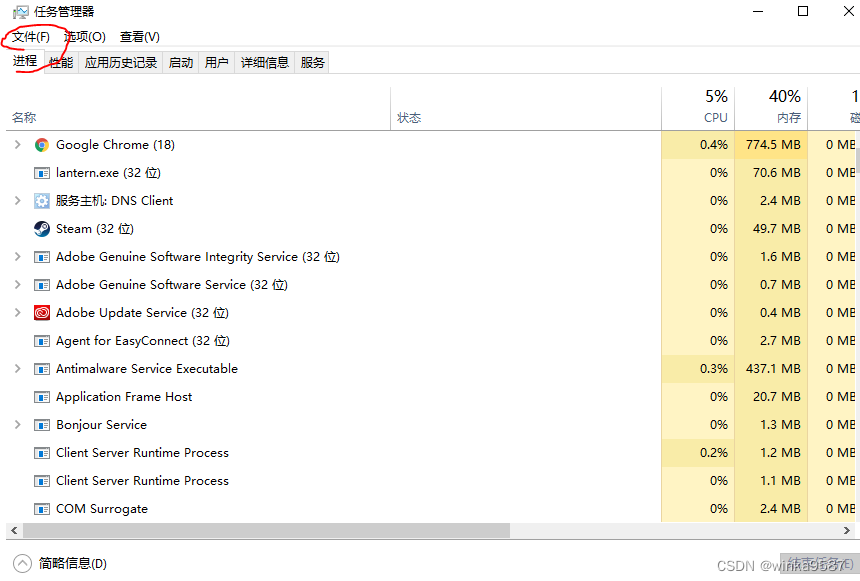This screenshot has height=581, width=860.
Task: Click the 70.6 MB memory value
Action: (777, 173)
